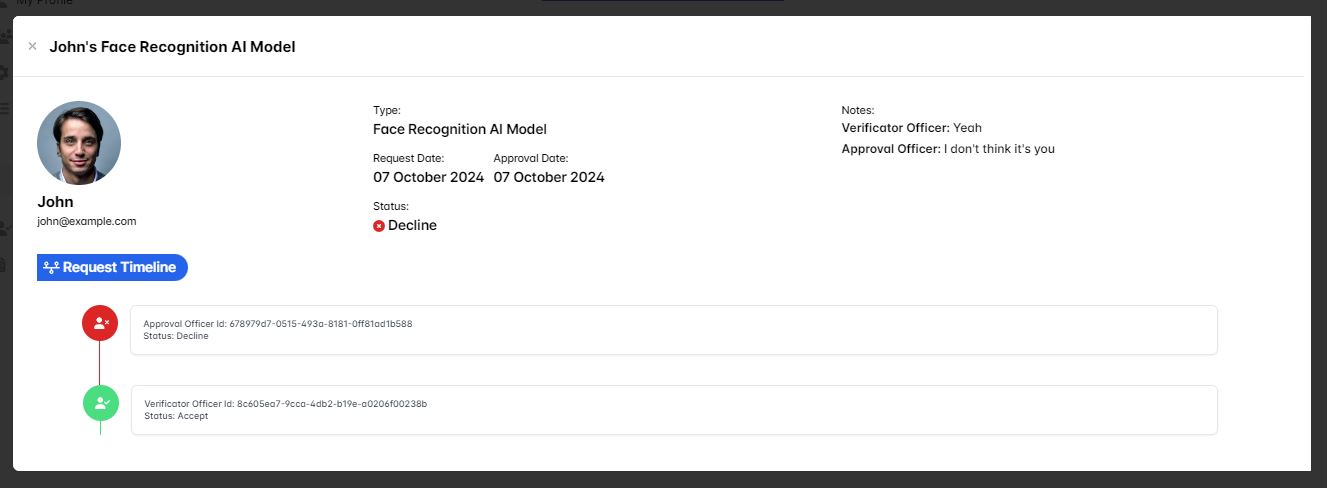
Task: Click the Type value Face Recognition AI Model
Action: [459, 129]
